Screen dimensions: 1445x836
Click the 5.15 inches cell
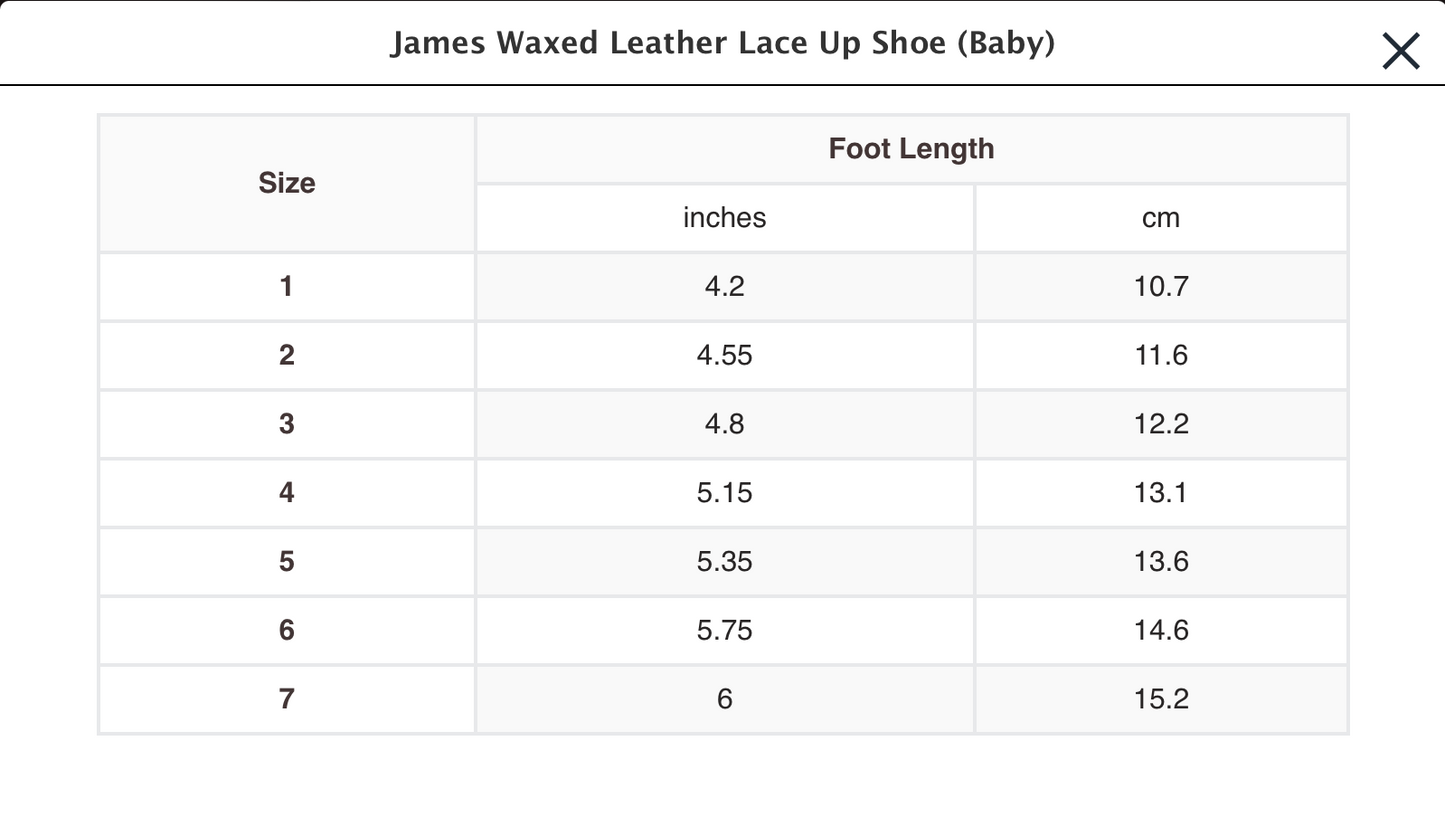tap(724, 493)
